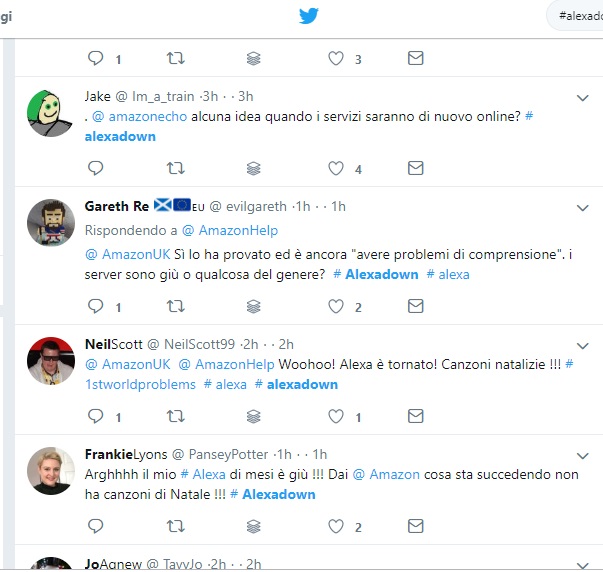
Task: Send Jake's tweet via direct message envelope
Action: click(415, 168)
